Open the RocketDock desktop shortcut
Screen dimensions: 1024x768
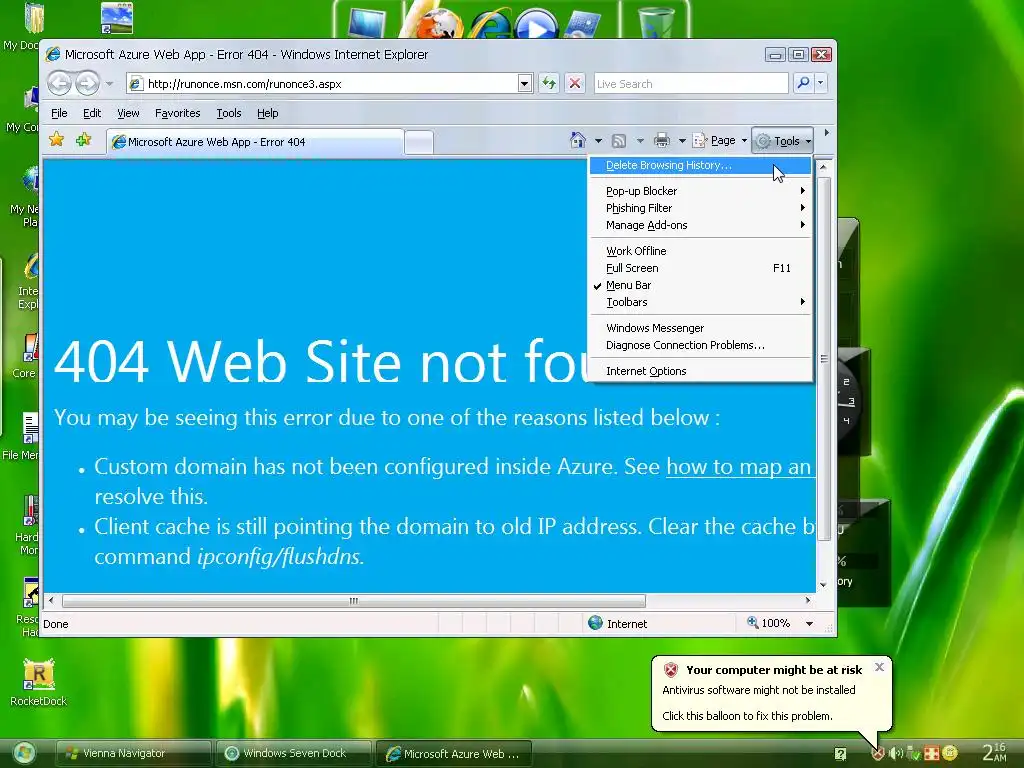coord(39,683)
